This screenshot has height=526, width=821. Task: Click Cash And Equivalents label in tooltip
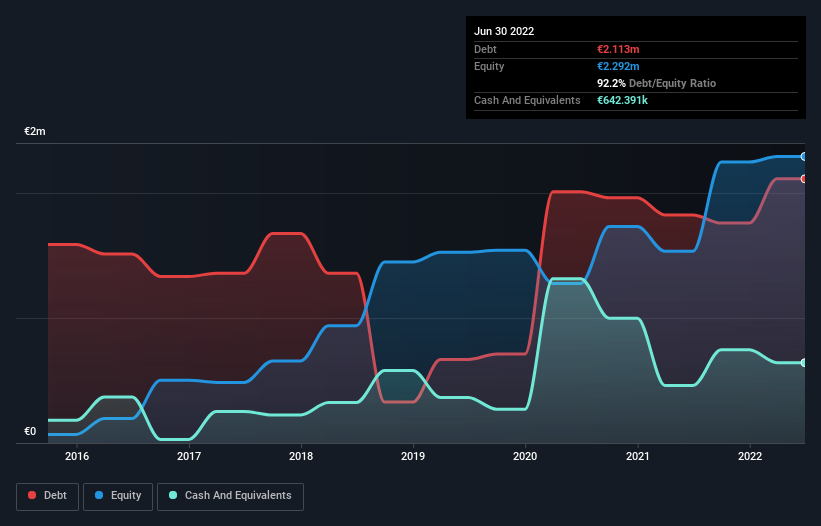click(x=527, y=100)
